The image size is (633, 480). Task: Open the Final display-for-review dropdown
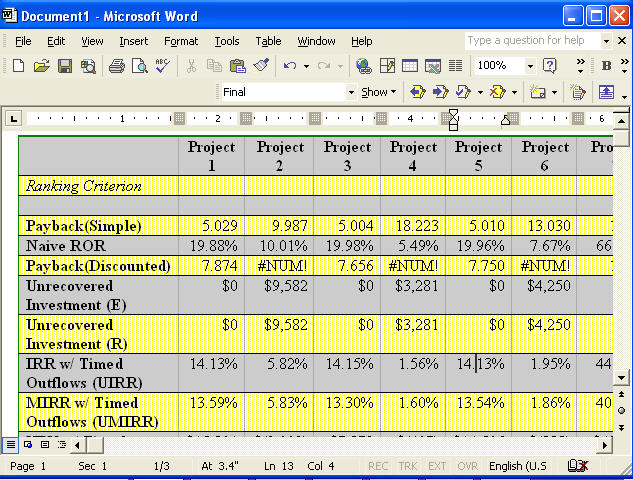pos(350,92)
